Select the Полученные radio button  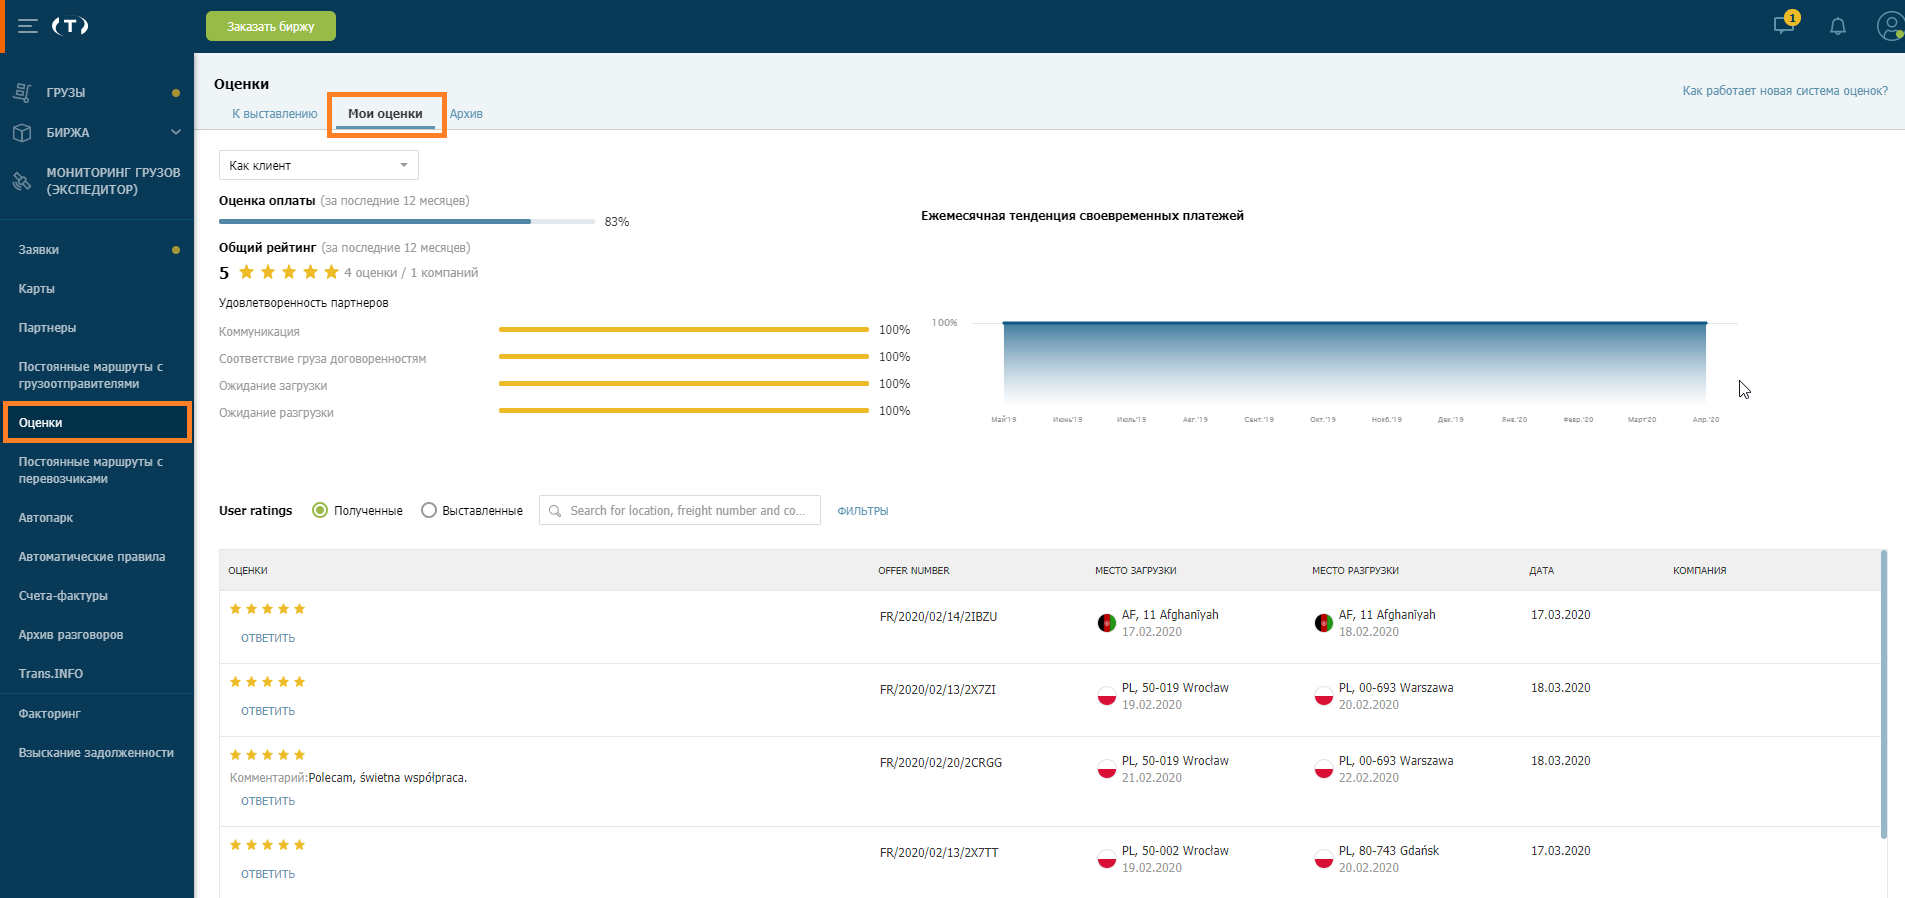320,510
